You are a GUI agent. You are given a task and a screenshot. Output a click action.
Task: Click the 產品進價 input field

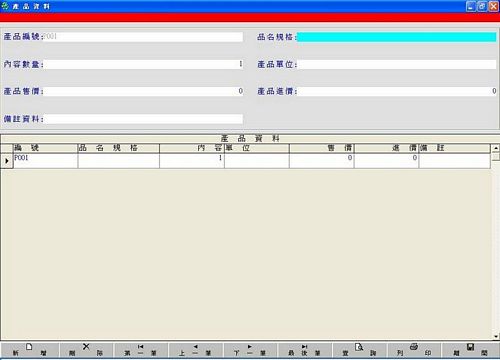tap(397, 92)
